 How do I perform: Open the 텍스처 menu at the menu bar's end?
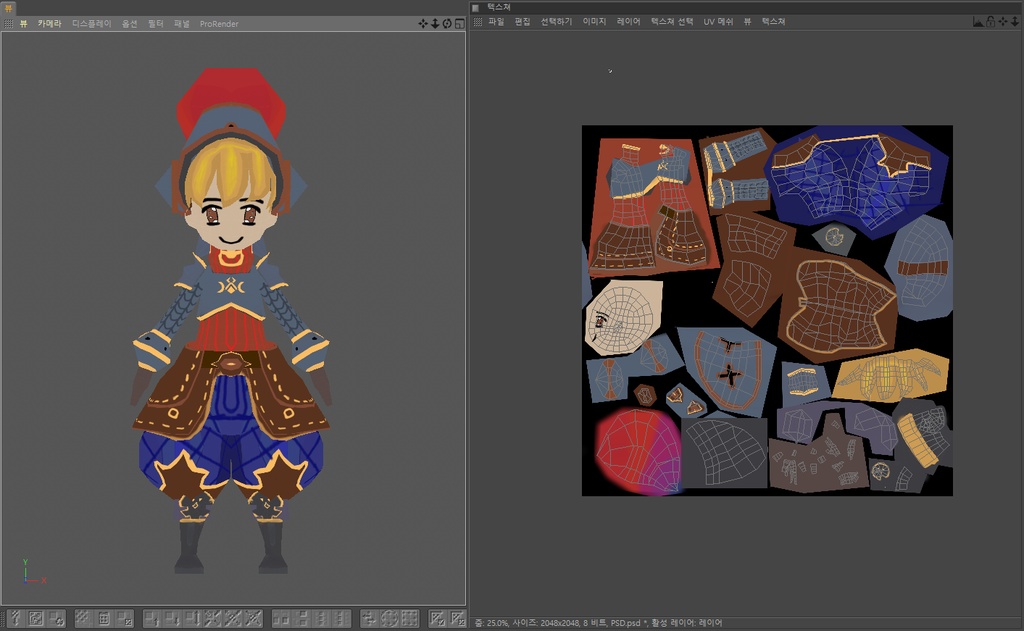(x=773, y=22)
